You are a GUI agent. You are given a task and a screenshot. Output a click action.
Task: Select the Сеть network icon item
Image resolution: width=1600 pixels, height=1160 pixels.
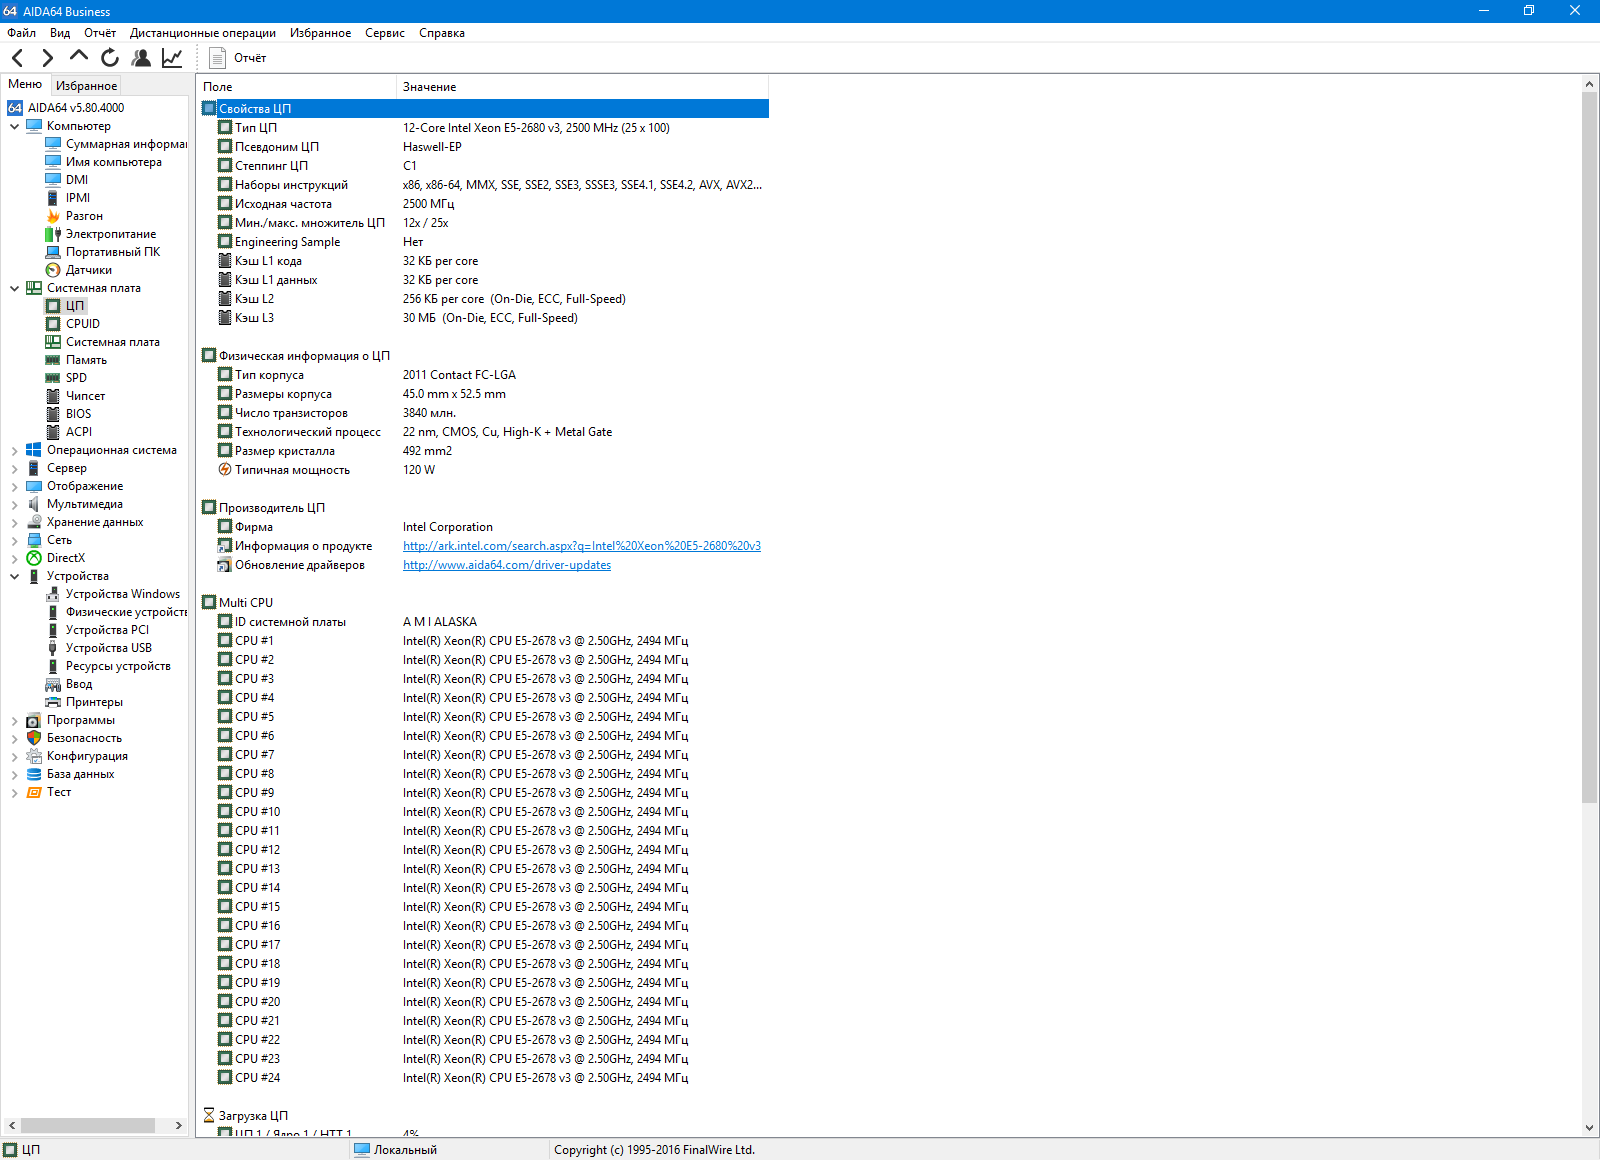tap(34, 540)
